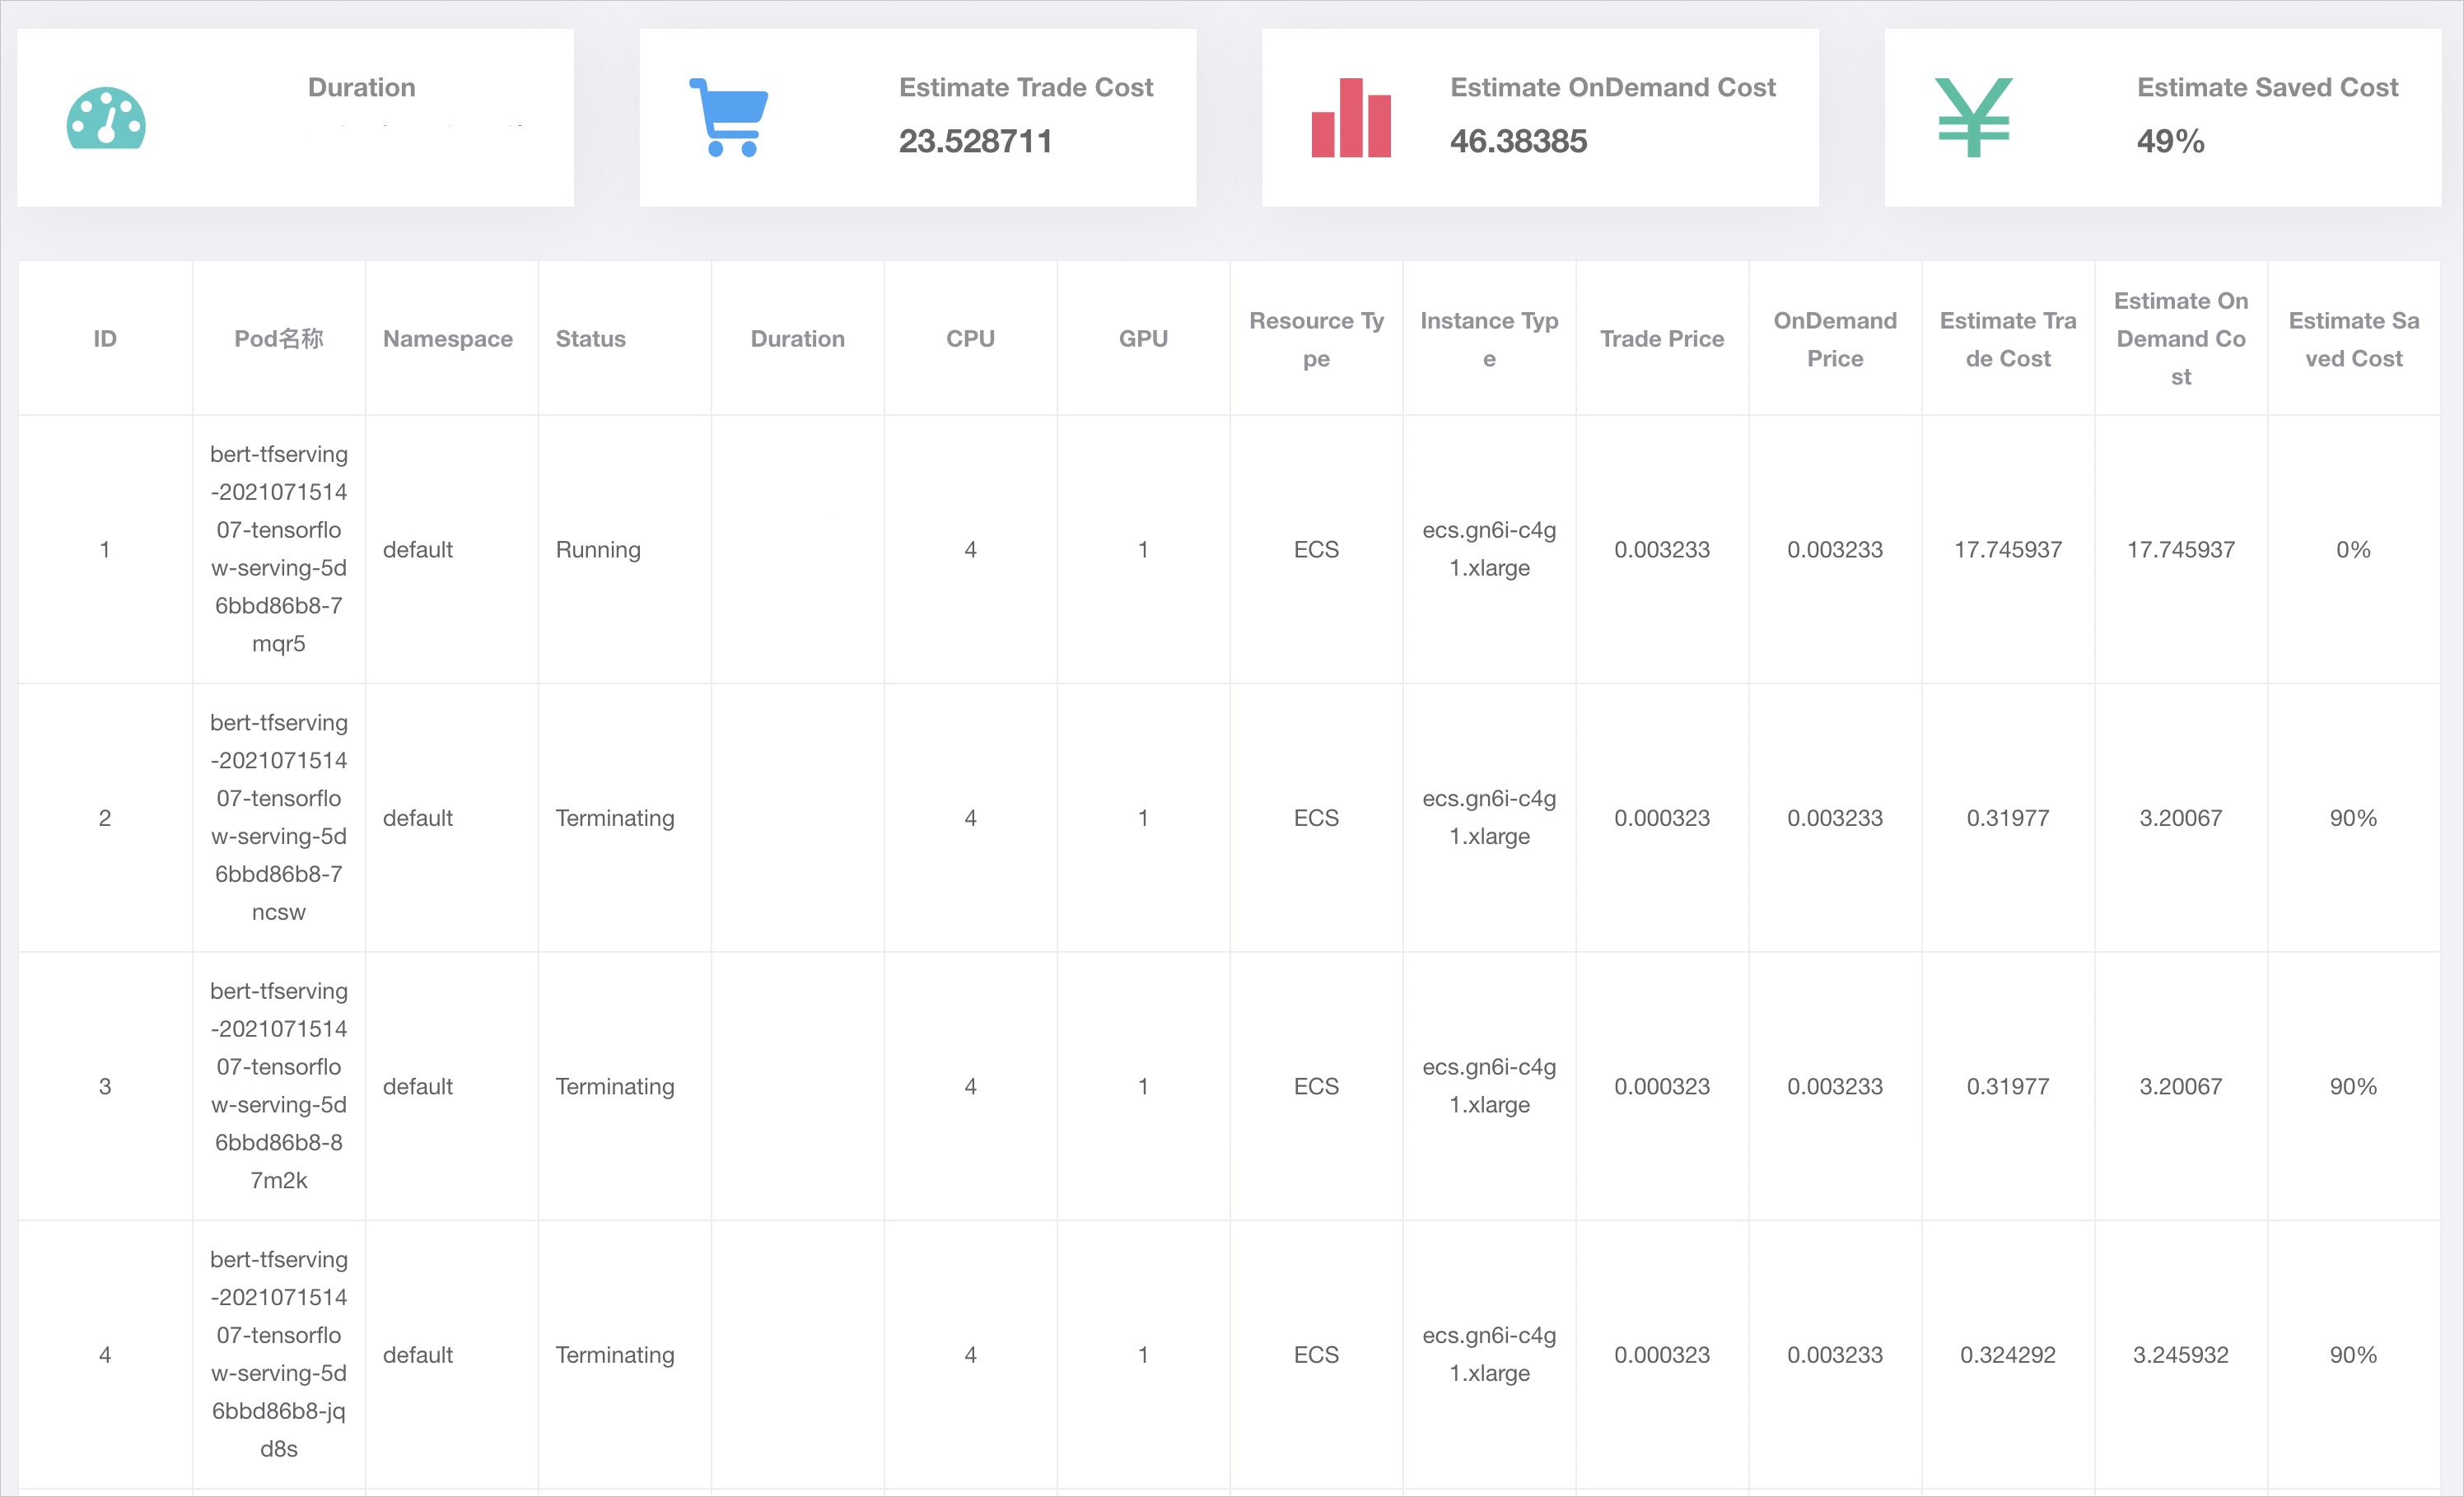The width and height of the screenshot is (2464, 1497).
Task: Click the OnDemand Price column header
Action: pos(1834,339)
